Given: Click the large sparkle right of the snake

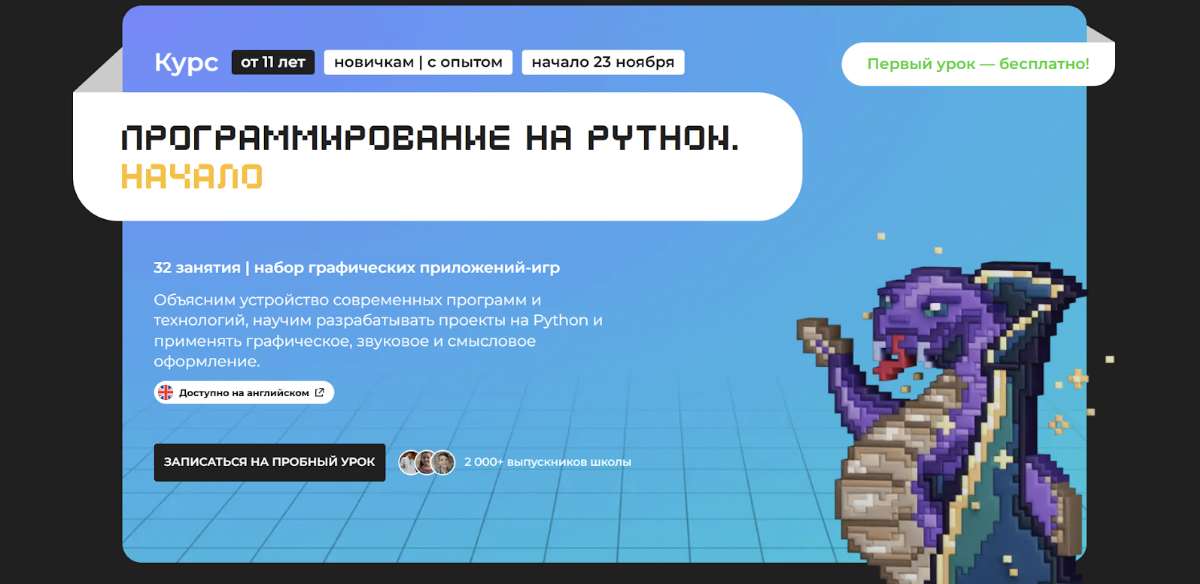Looking at the screenshot, I should 1078,378.
